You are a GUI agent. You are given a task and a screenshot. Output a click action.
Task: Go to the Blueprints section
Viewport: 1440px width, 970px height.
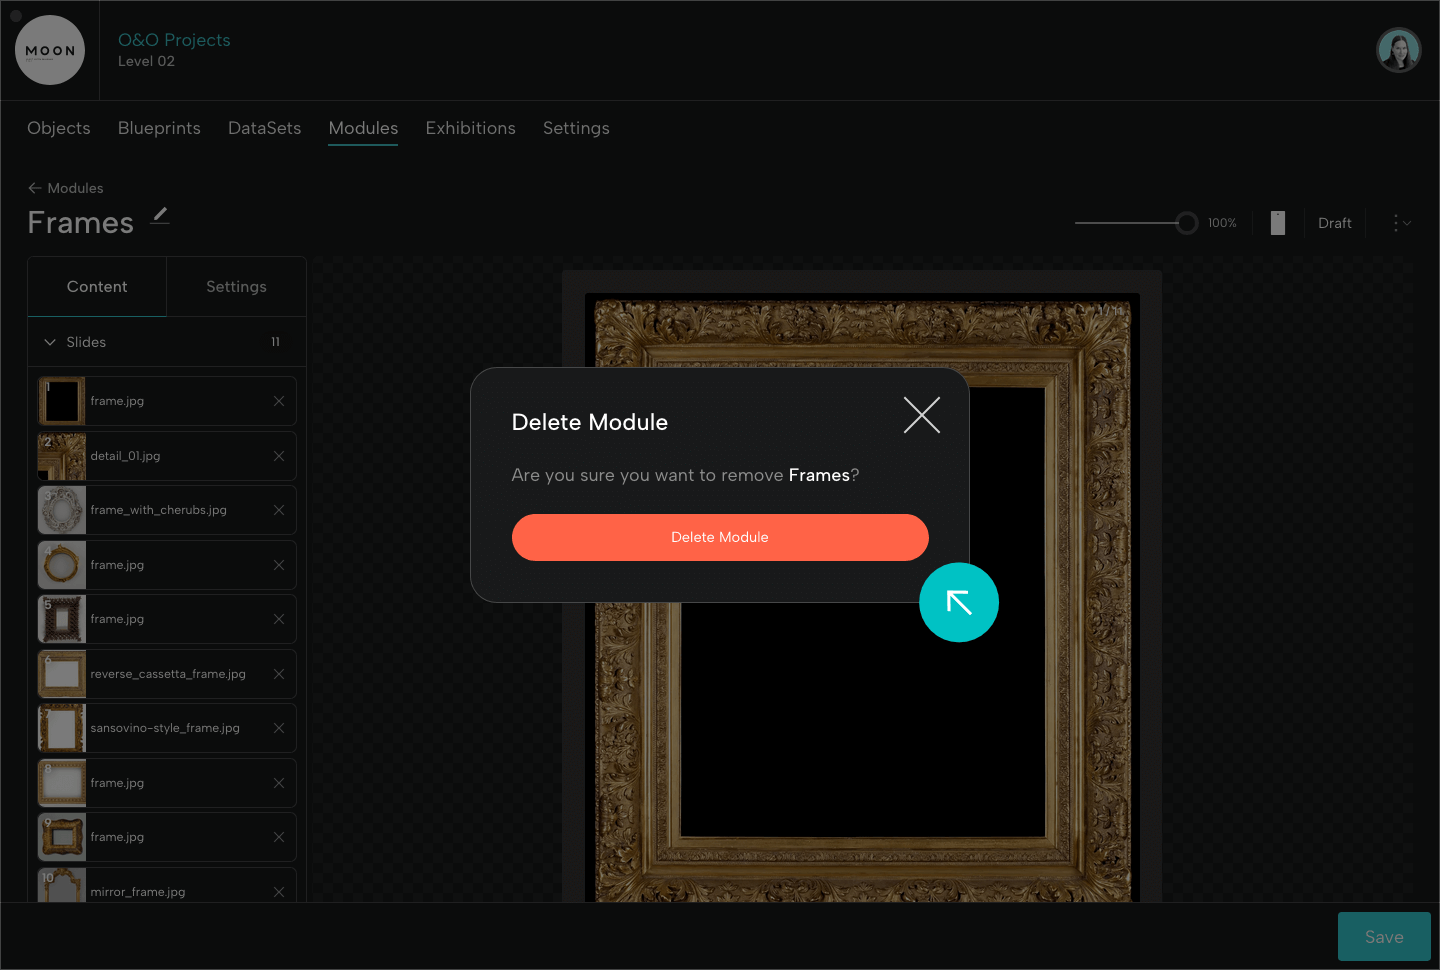[159, 128]
